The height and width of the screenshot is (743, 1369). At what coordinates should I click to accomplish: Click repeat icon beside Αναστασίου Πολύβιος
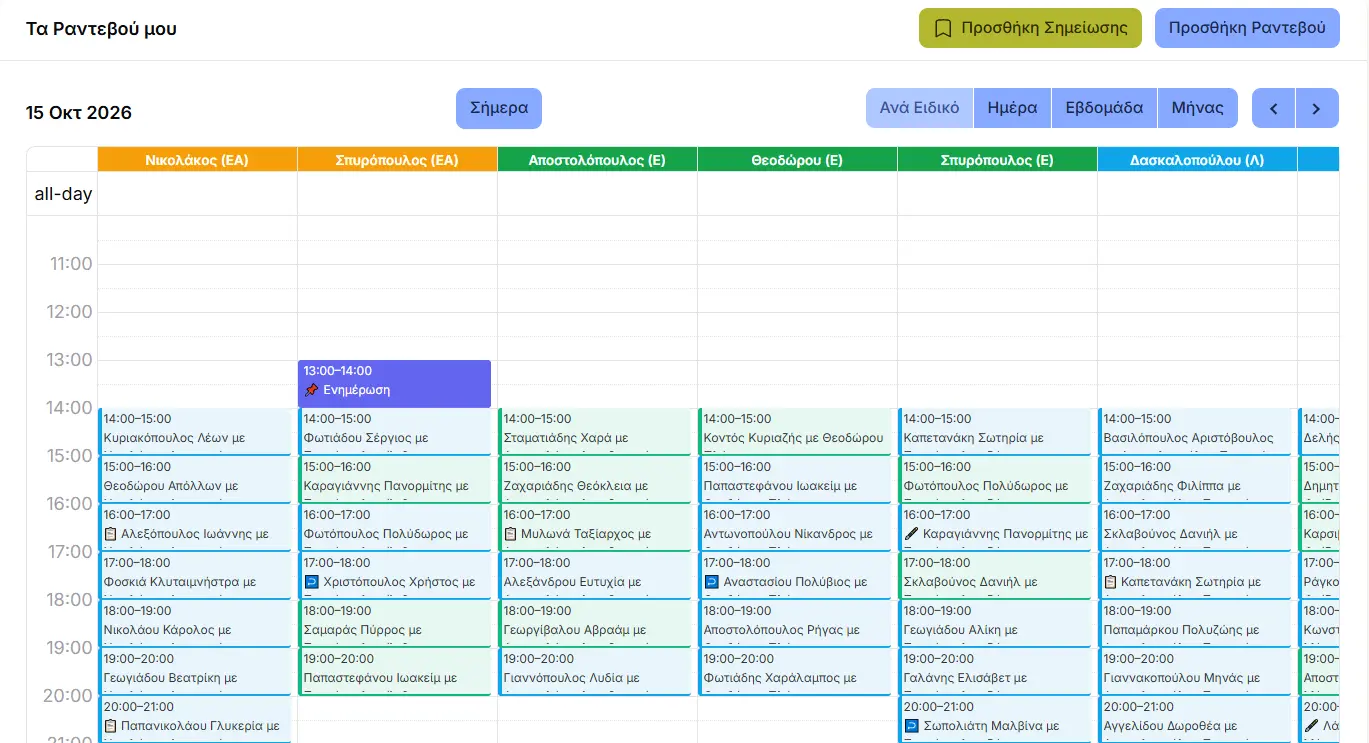pos(711,582)
